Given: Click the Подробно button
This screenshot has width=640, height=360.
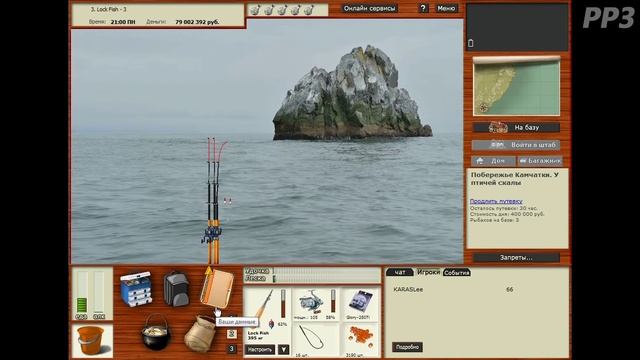Looking at the screenshot, I should coord(407,347).
